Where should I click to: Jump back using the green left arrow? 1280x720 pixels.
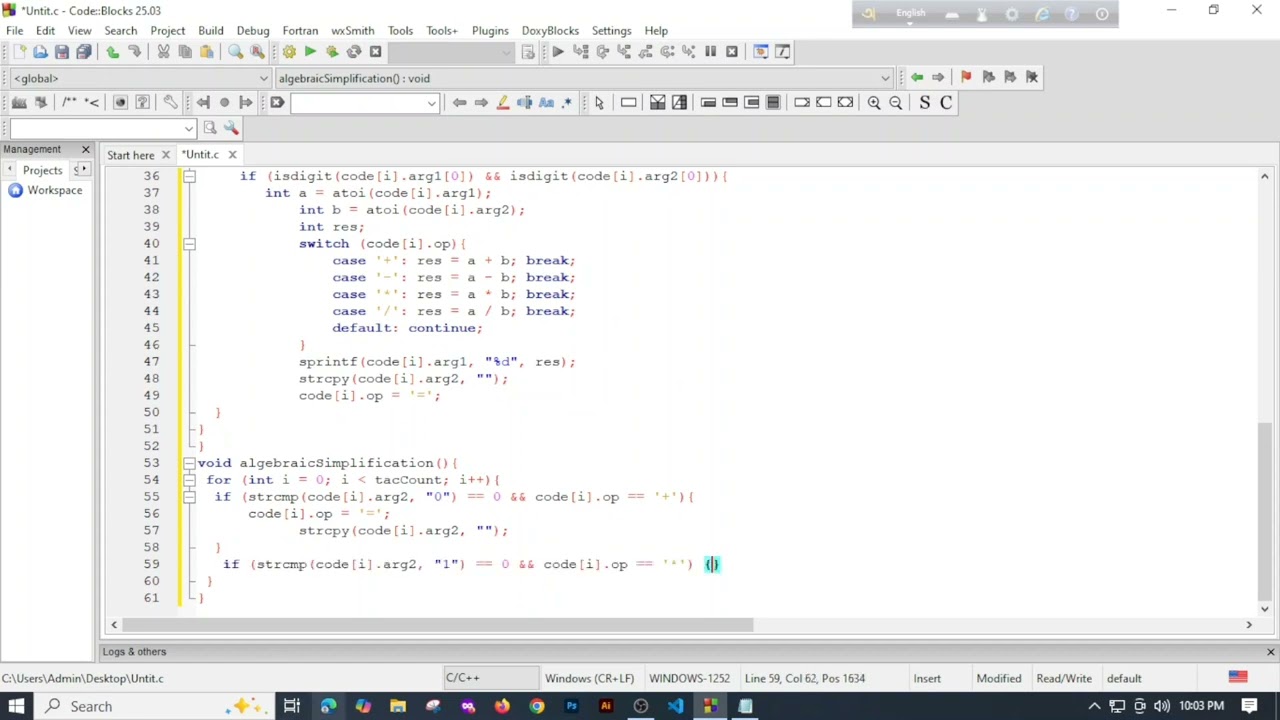pos(917,77)
